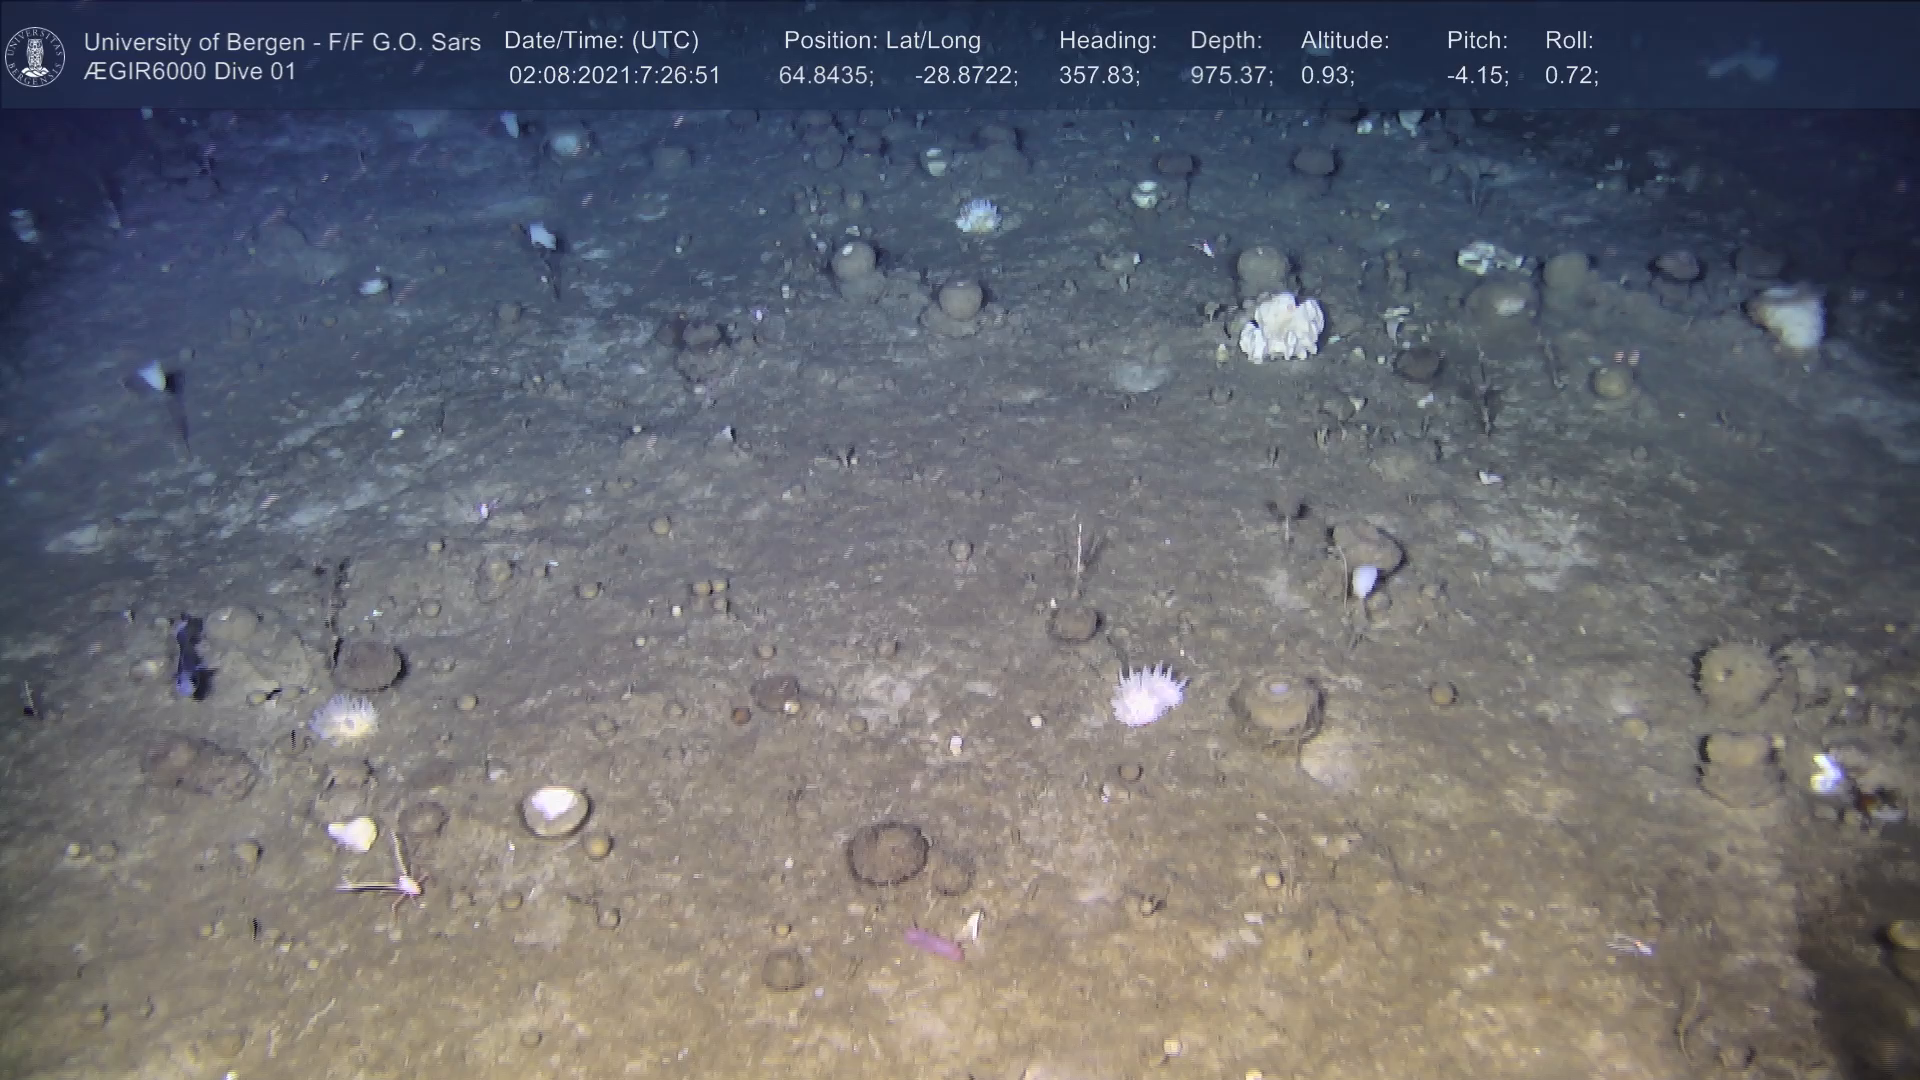Click the Position Lat/Long header label
1920x1080 pixels.
(x=882, y=41)
